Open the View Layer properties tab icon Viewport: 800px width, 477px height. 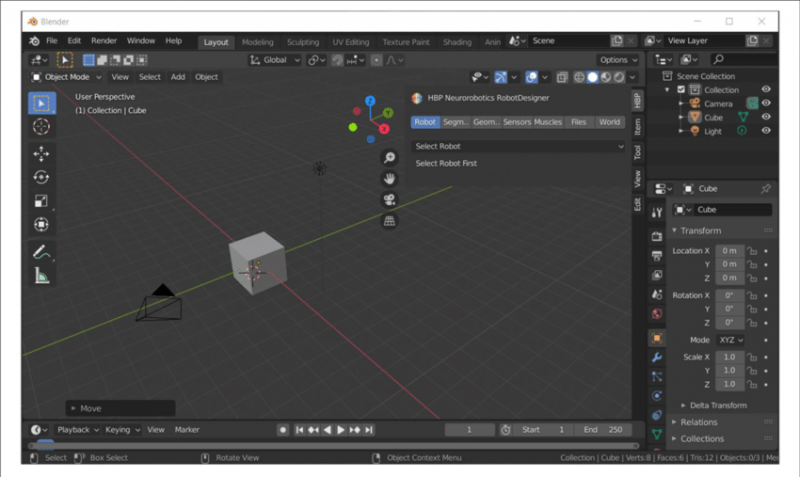pyautogui.click(x=657, y=275)
